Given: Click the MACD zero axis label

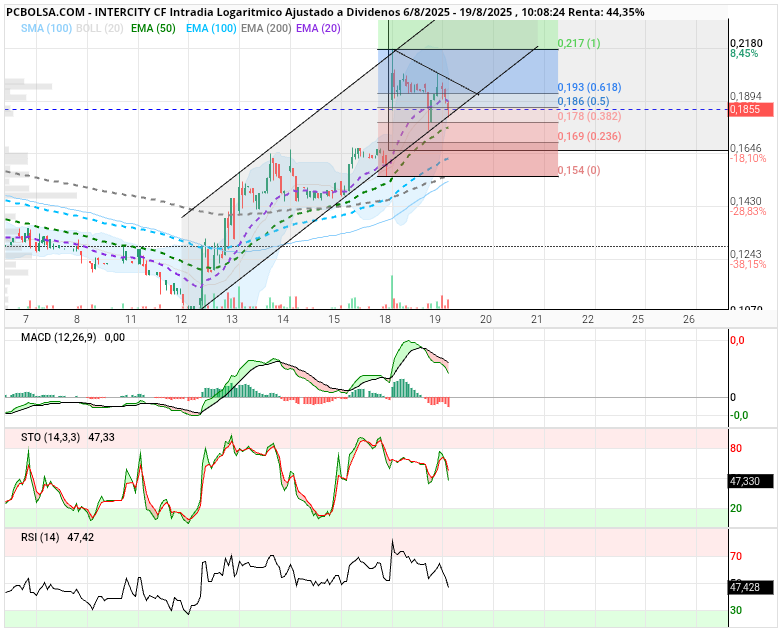Looking at the screenshot, I should [x=733, y=398].
